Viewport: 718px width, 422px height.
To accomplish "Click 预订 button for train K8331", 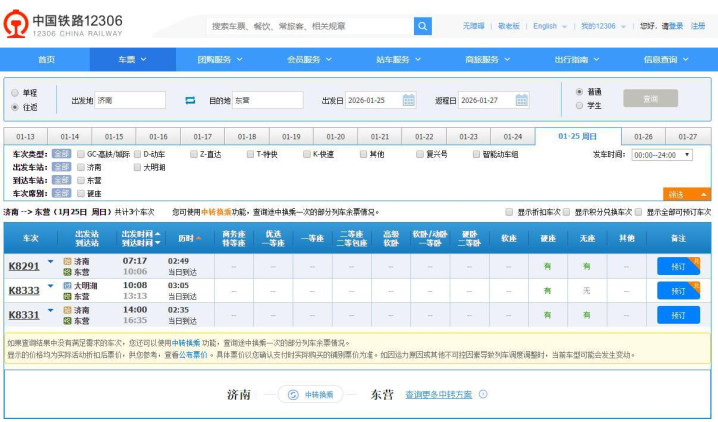I will tap(678, 314).
